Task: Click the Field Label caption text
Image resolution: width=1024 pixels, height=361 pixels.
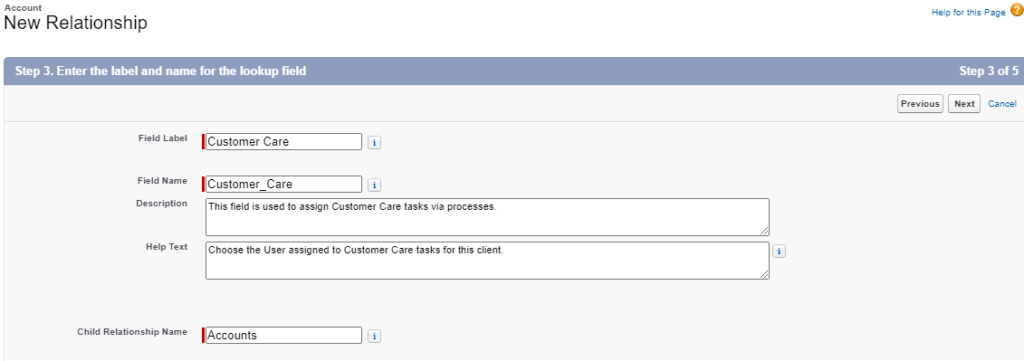Action: pos(163,138)
